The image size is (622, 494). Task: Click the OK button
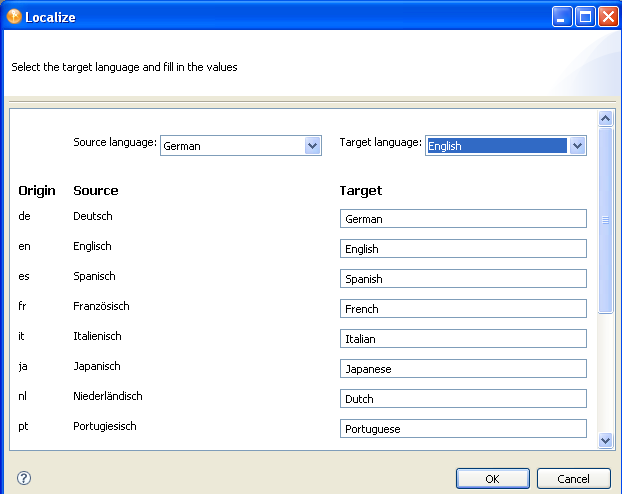492,478
